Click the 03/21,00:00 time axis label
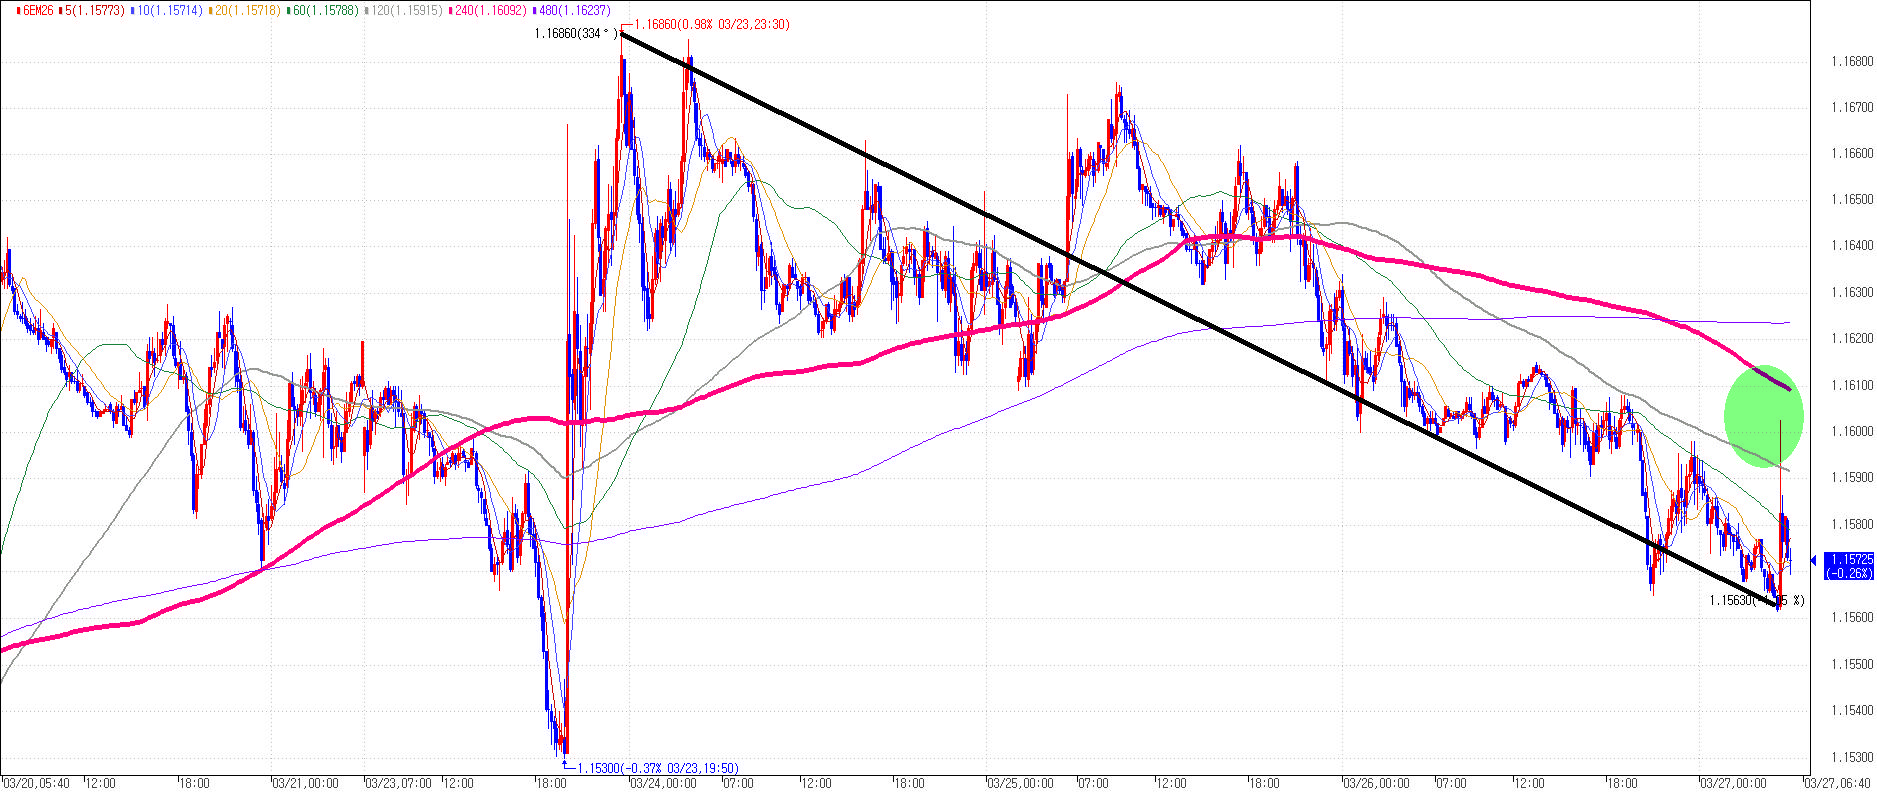1877x793 pixels. [x=306, y=783]
